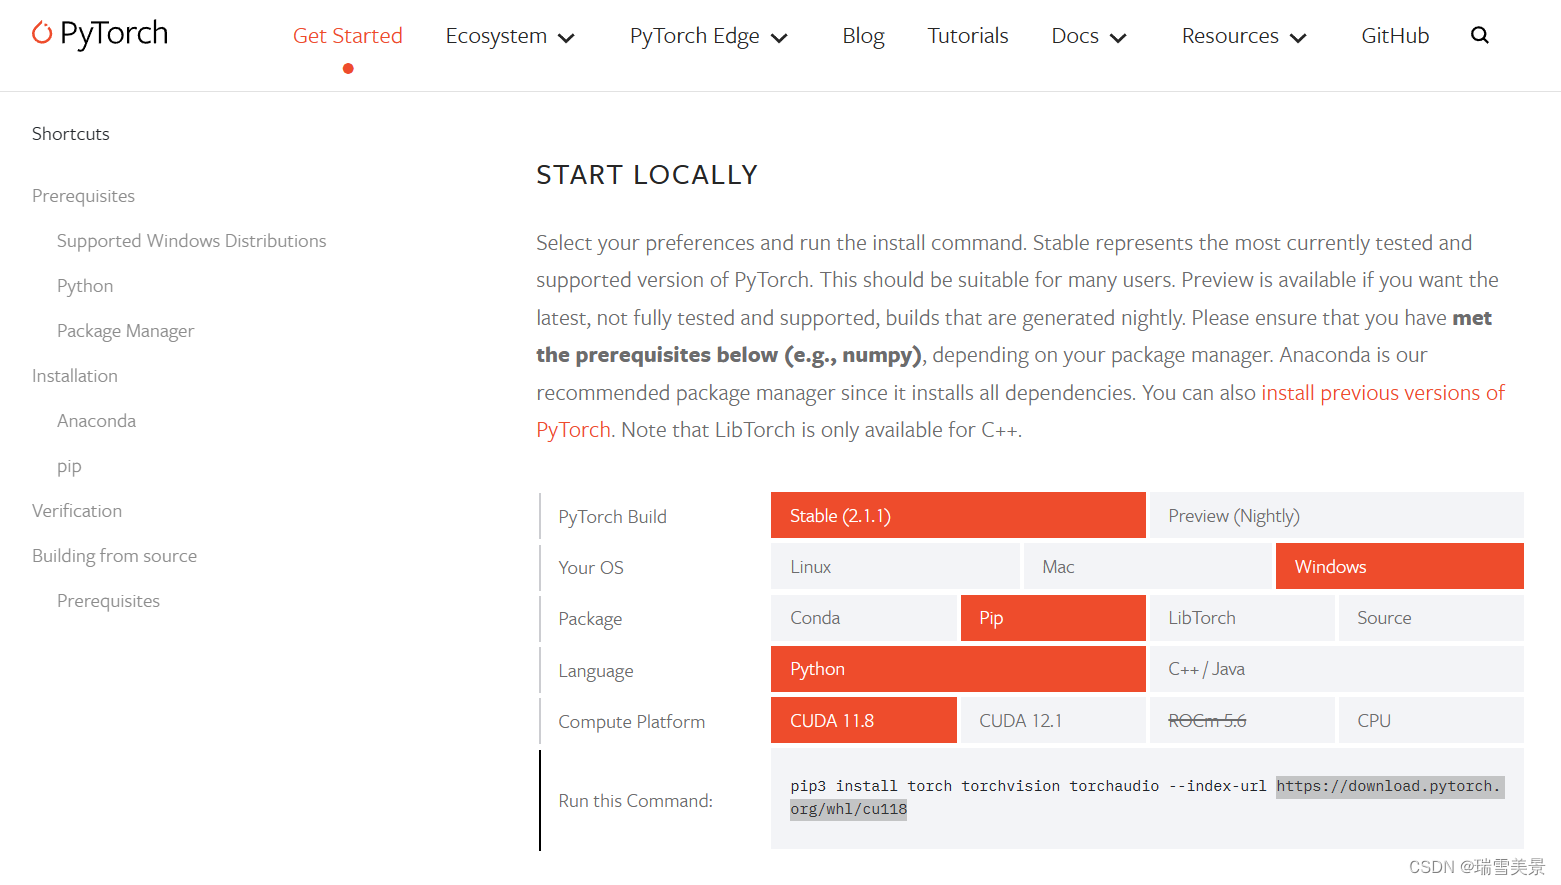Choose Windows as your OS
The width and height of the screenshot is (1561, 885).
(x=1400, y=566)
